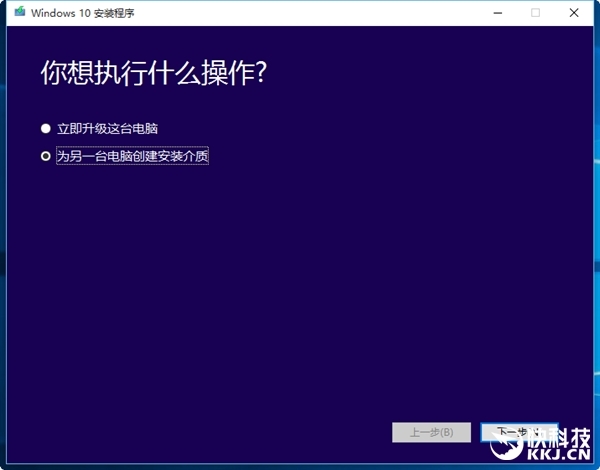Click the greyed-out maximize button
Screen dimensions: 600x470
(535, 13)
